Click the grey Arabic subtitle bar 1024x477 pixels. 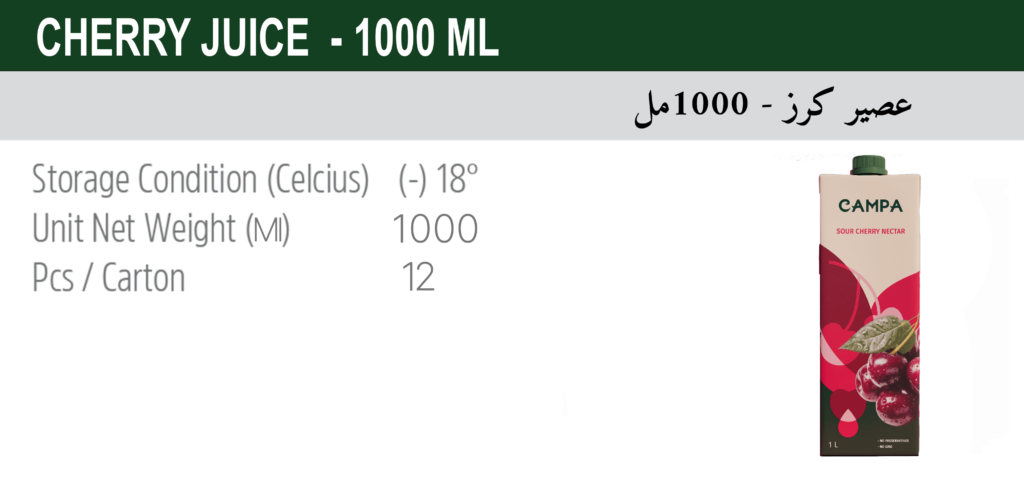[x=512, y=105]
